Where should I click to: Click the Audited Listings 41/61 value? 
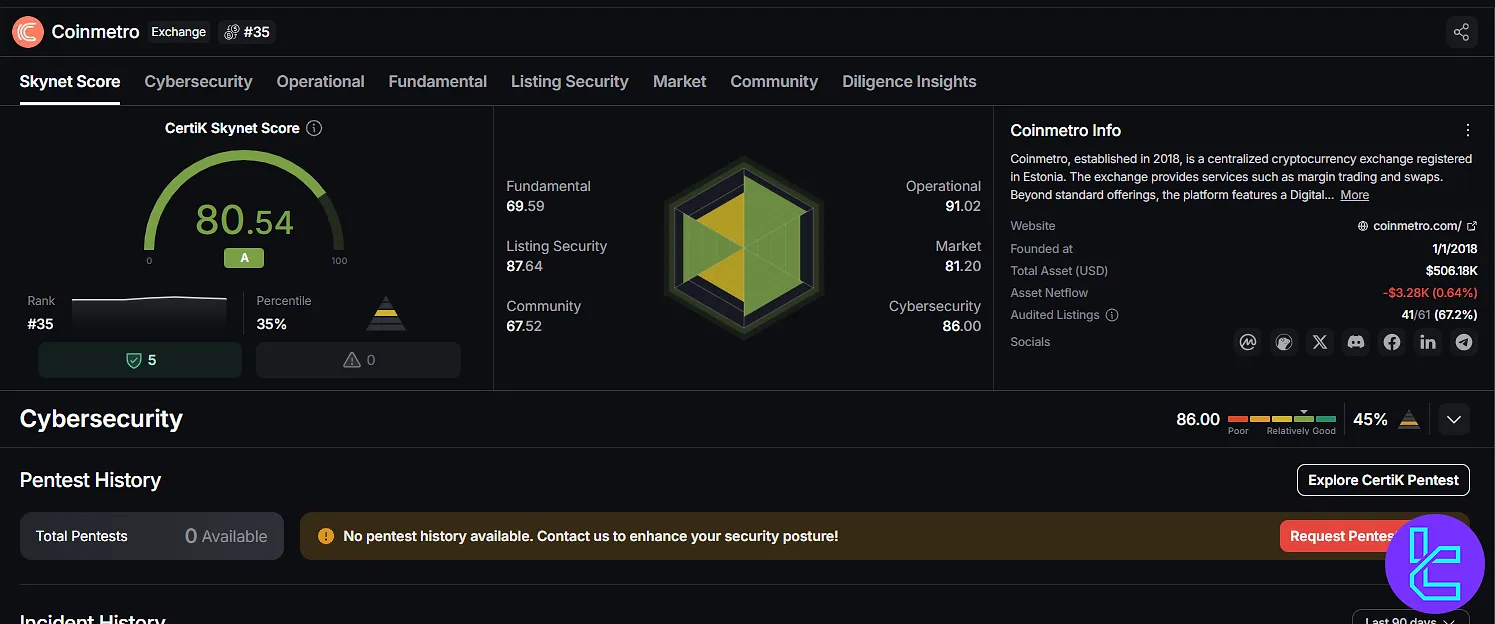[1439, 315]
